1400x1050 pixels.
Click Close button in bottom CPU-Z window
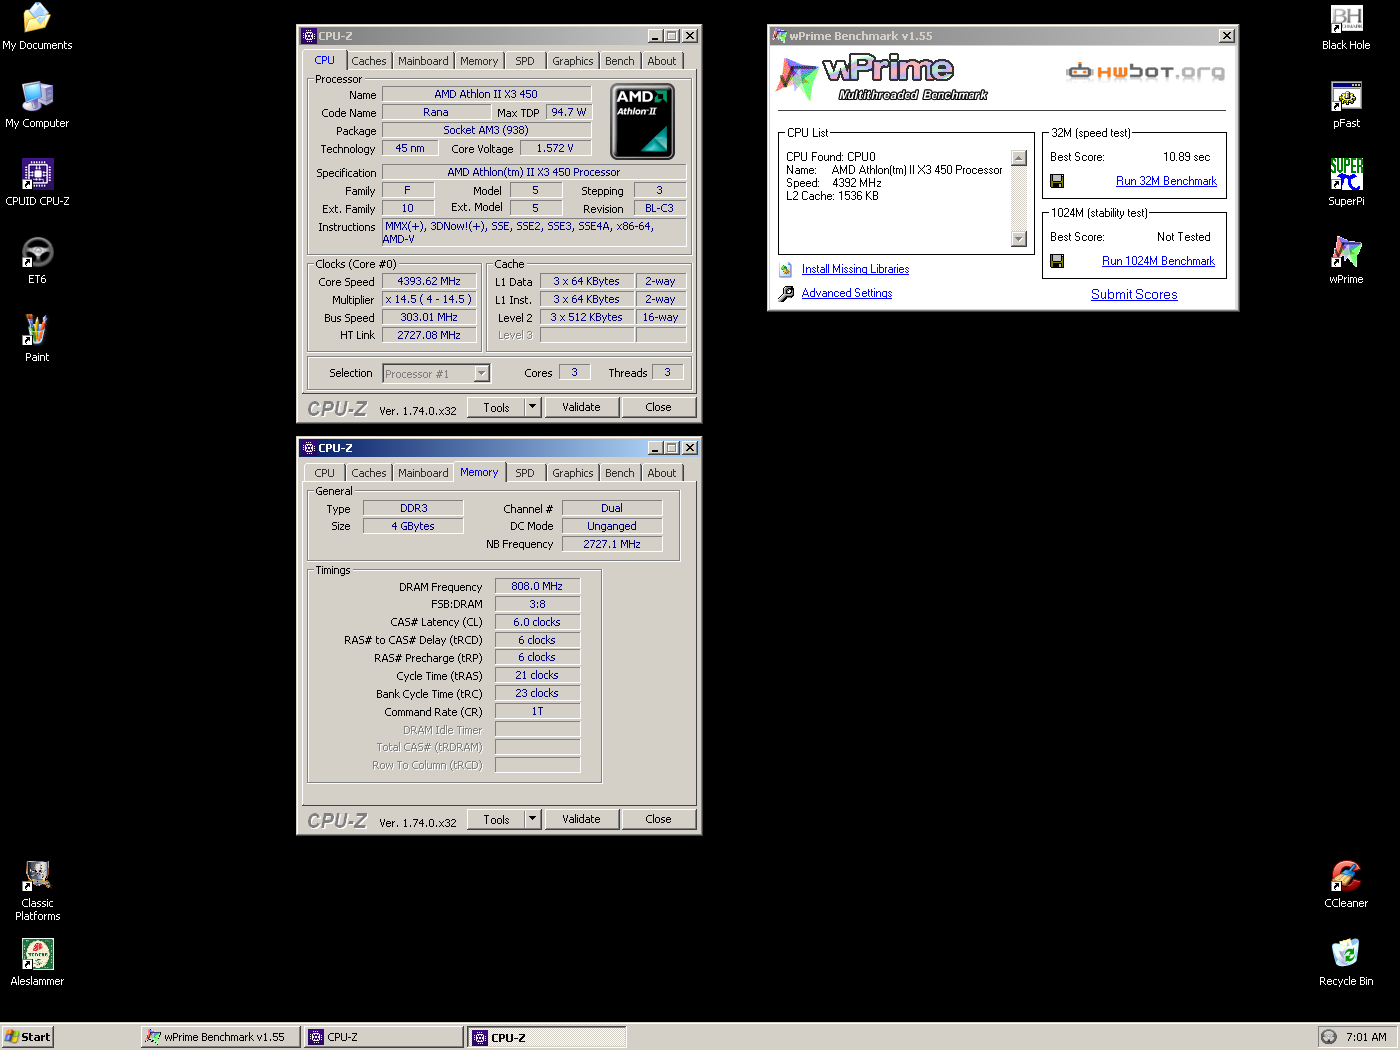tap(658, 819)
